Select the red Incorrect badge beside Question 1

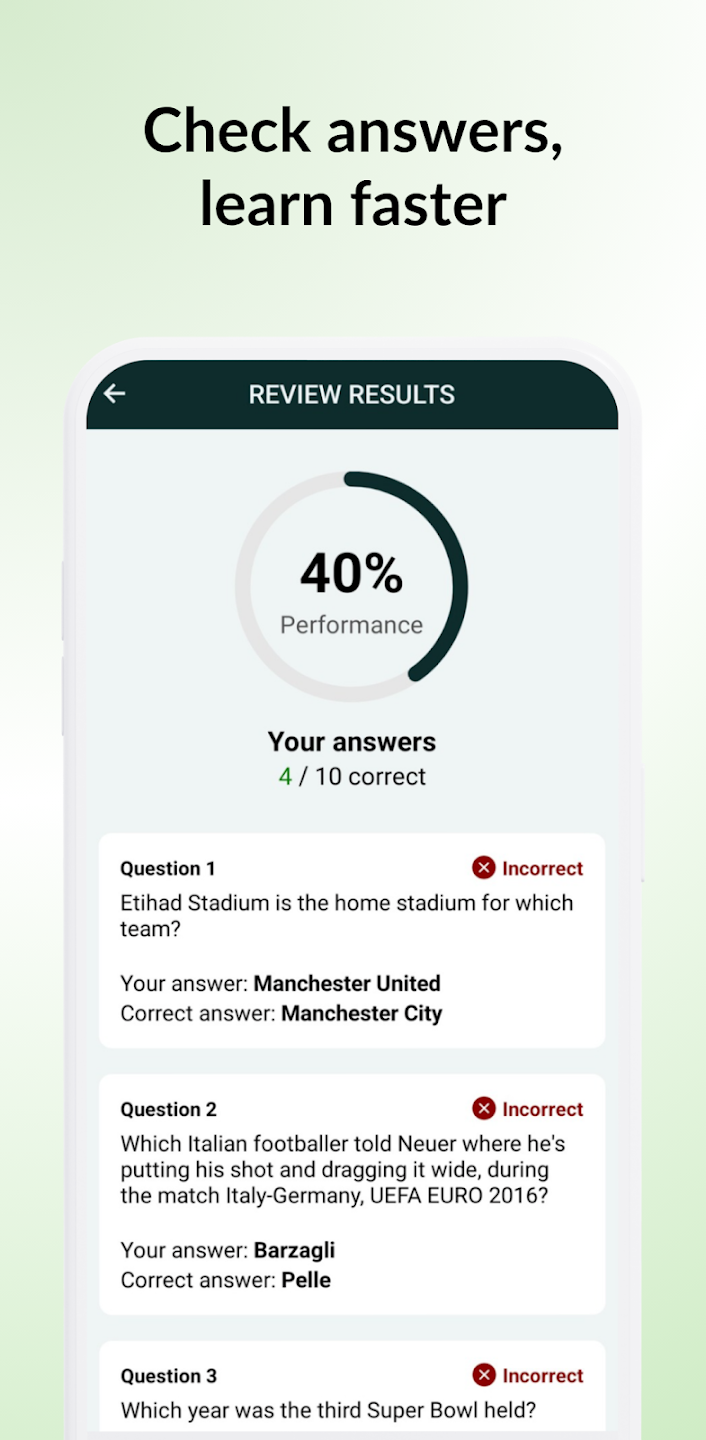pyautogui.click(x=527, y=868)
